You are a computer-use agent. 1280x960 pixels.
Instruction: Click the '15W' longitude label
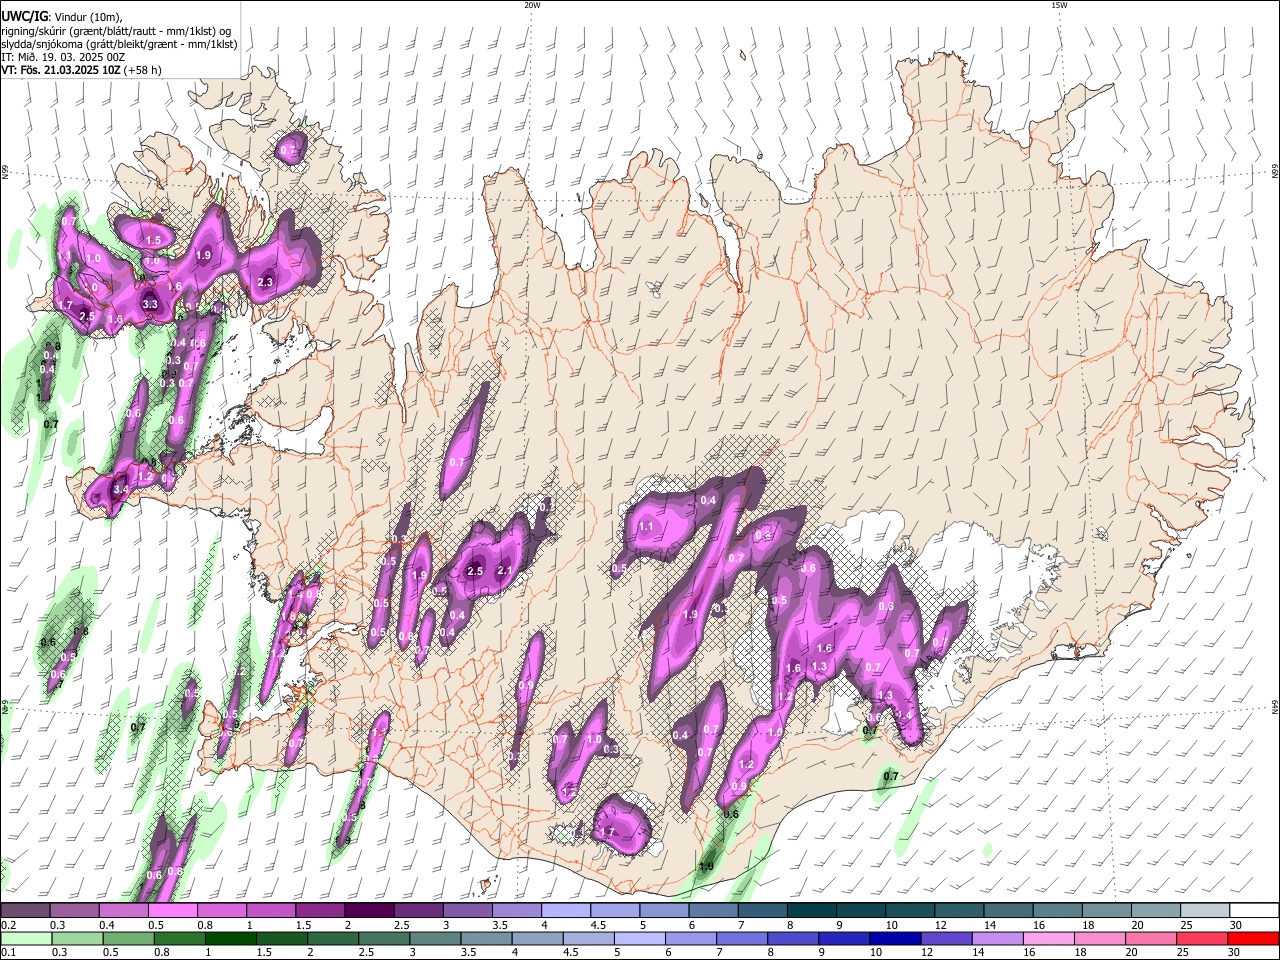point(1059,5)
